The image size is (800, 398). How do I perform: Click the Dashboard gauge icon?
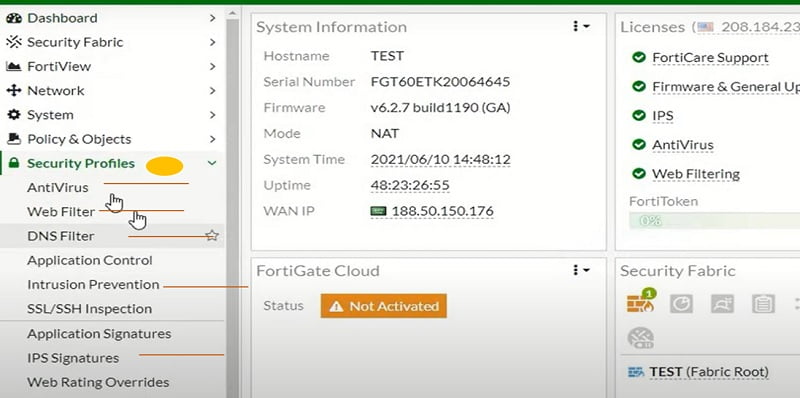14,18
